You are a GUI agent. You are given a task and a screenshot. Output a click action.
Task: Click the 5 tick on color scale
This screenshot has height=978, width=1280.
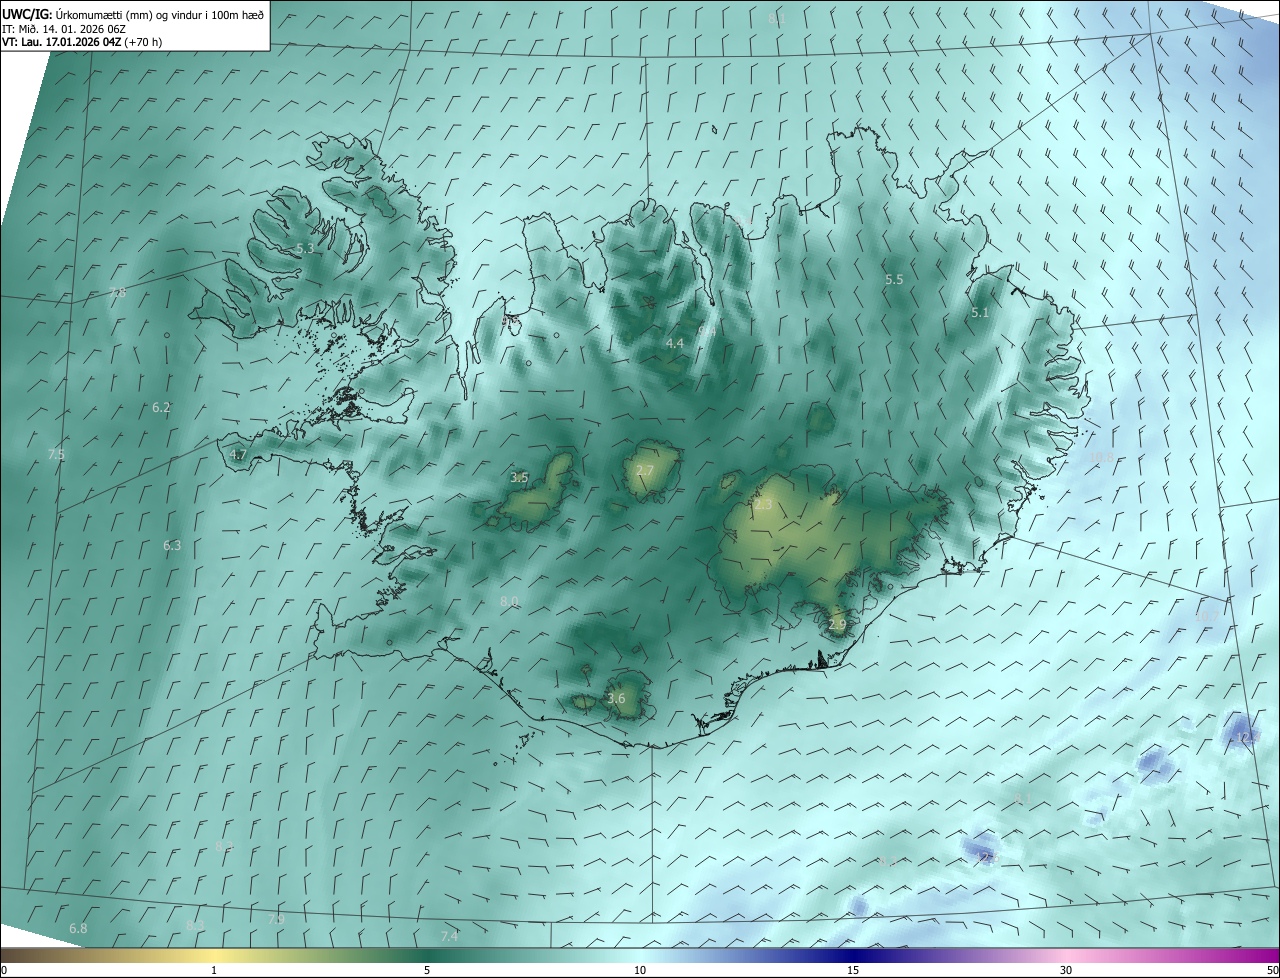pos(427,970)
